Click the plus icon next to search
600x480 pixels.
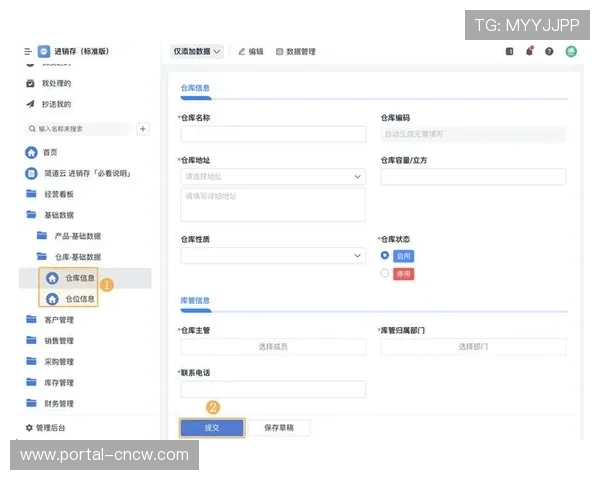[143, 129]
